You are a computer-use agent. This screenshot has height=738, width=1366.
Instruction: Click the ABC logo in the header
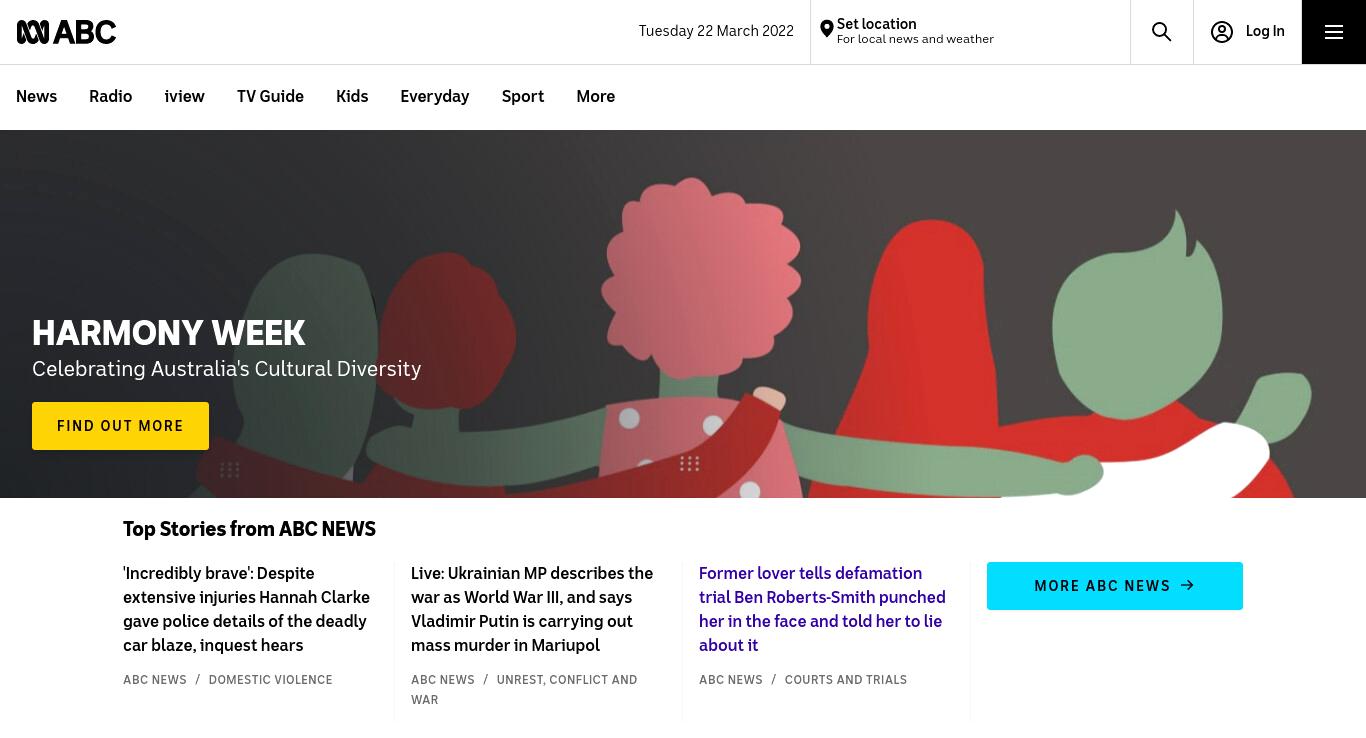(66, 32)
